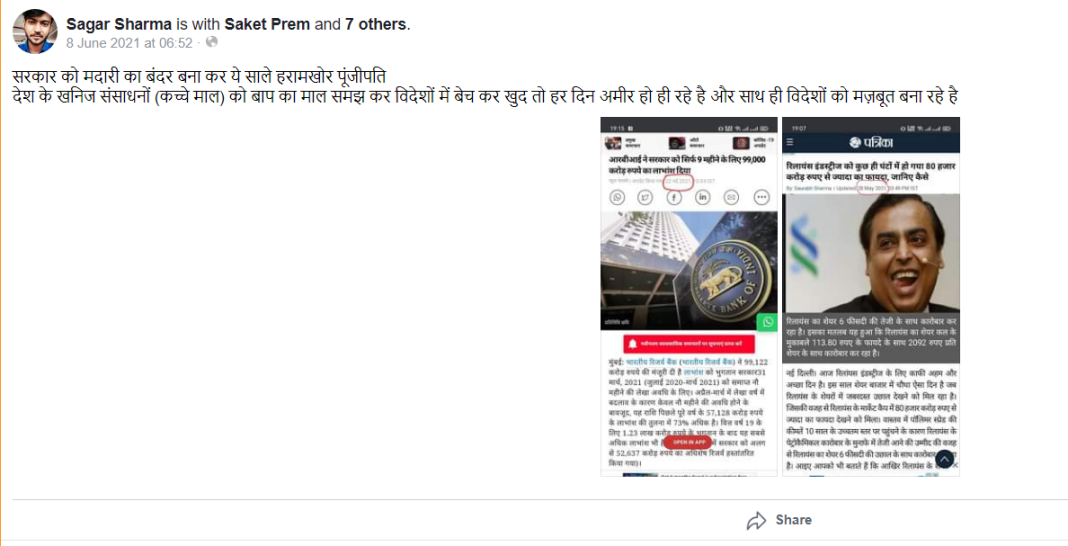Open the three-dots more share options
The width and height of the screenshot is (1068, 546).
coord(761,197)
